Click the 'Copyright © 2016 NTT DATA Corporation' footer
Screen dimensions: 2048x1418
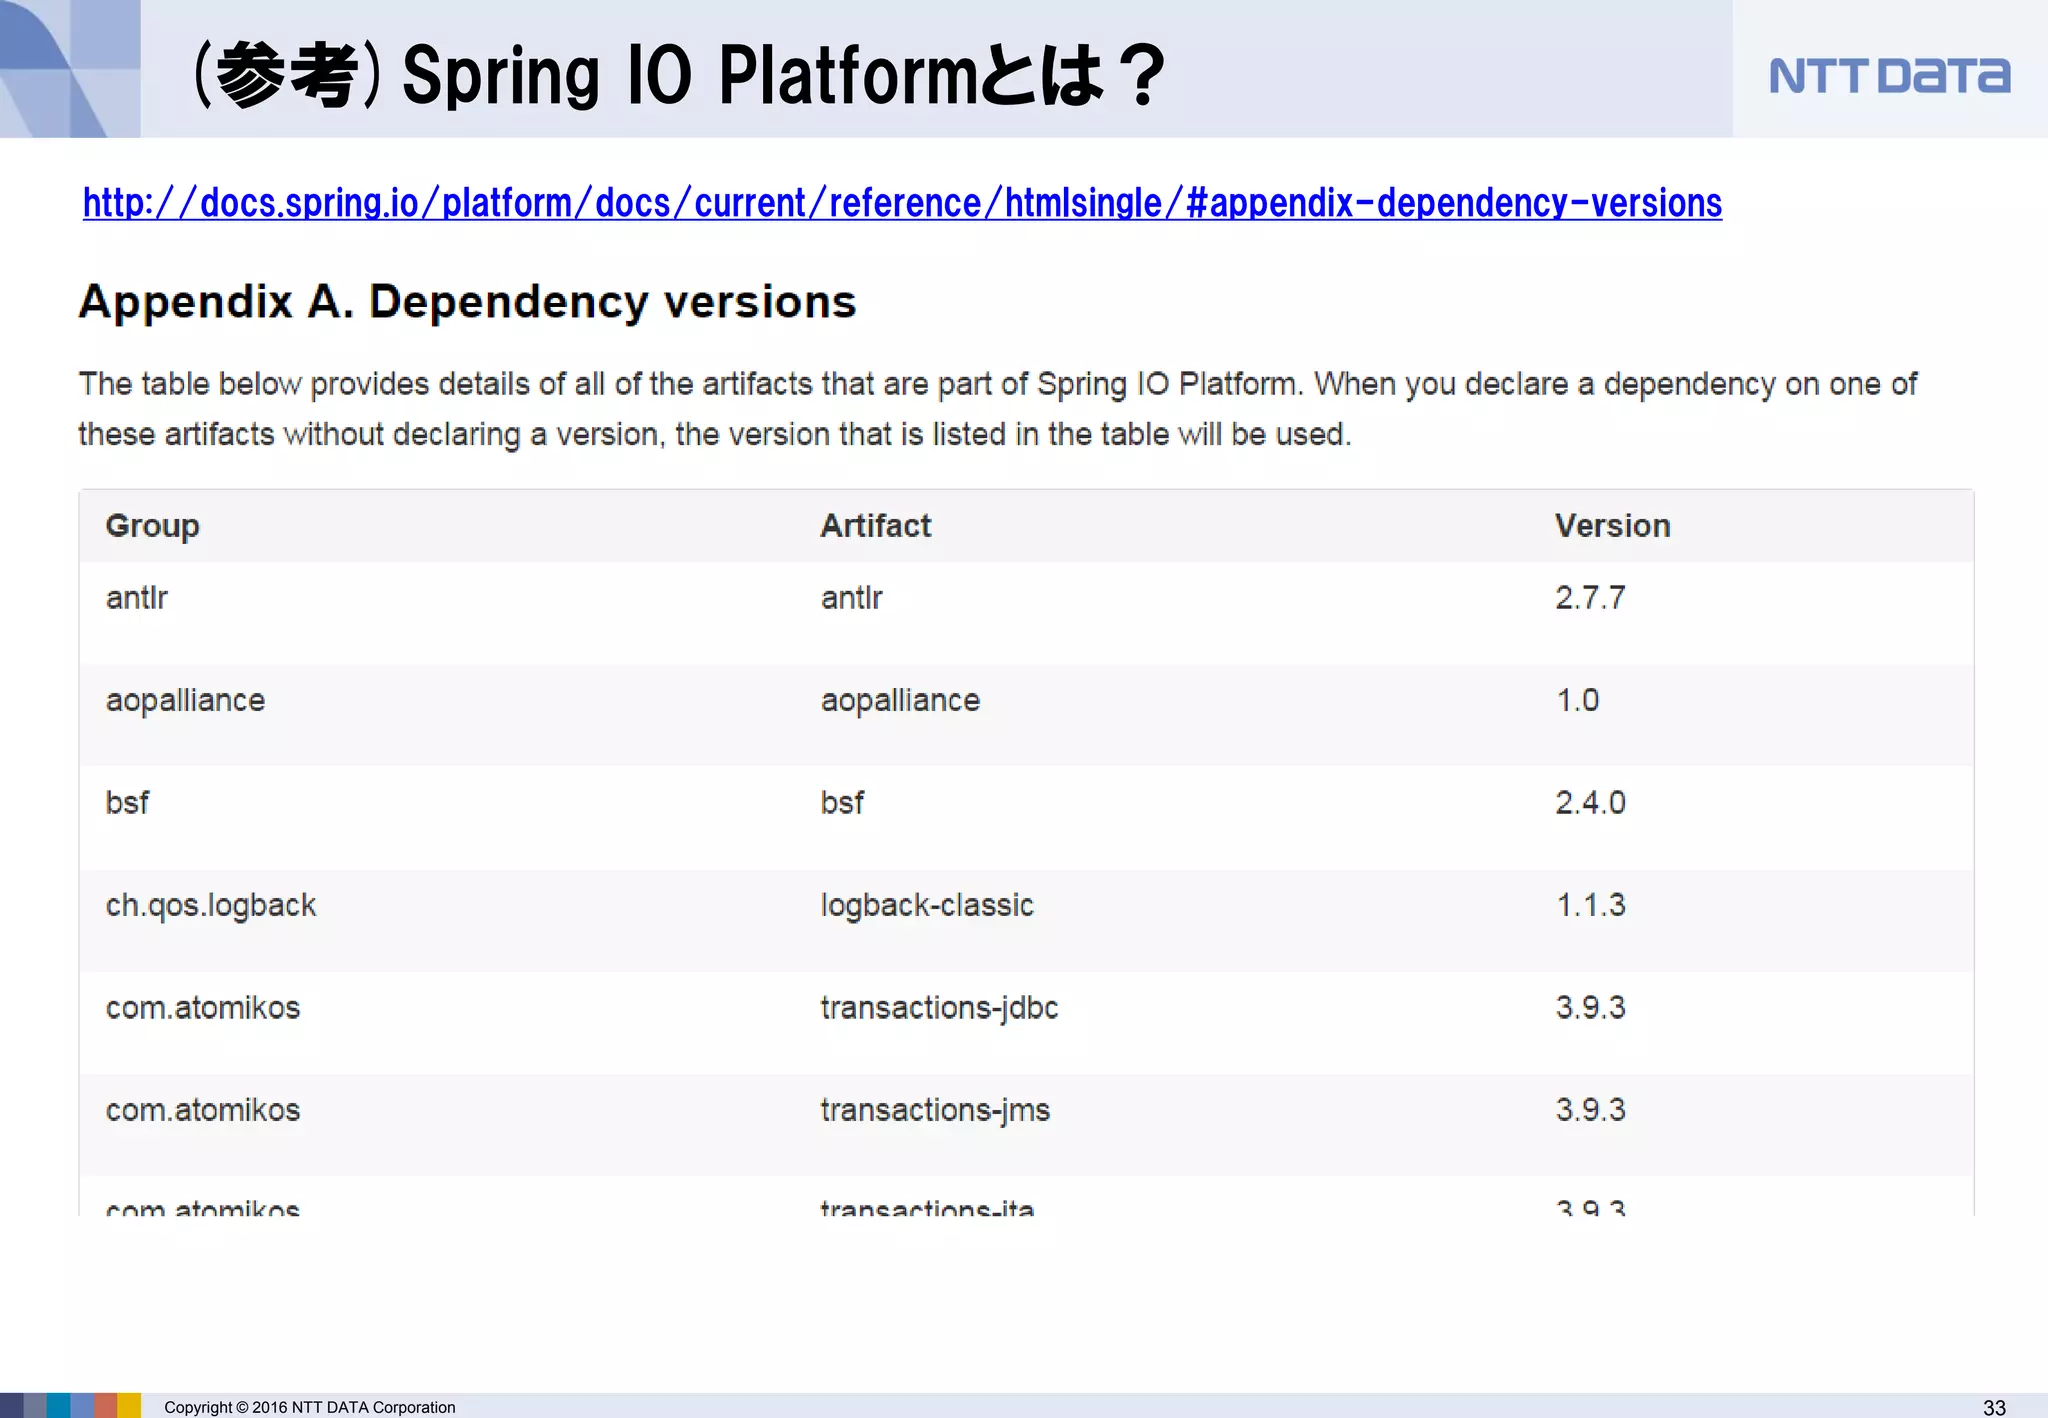[310, 1407]
